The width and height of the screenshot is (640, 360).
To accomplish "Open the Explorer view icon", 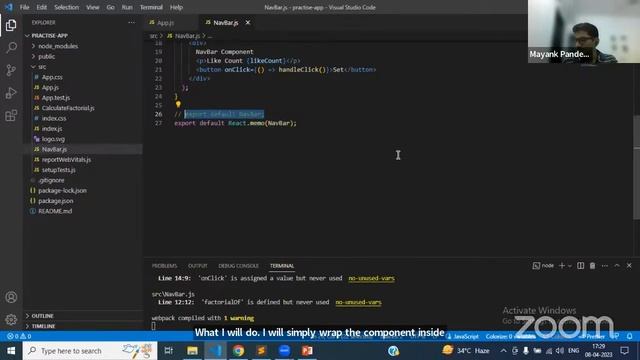I will click(11, 25).
